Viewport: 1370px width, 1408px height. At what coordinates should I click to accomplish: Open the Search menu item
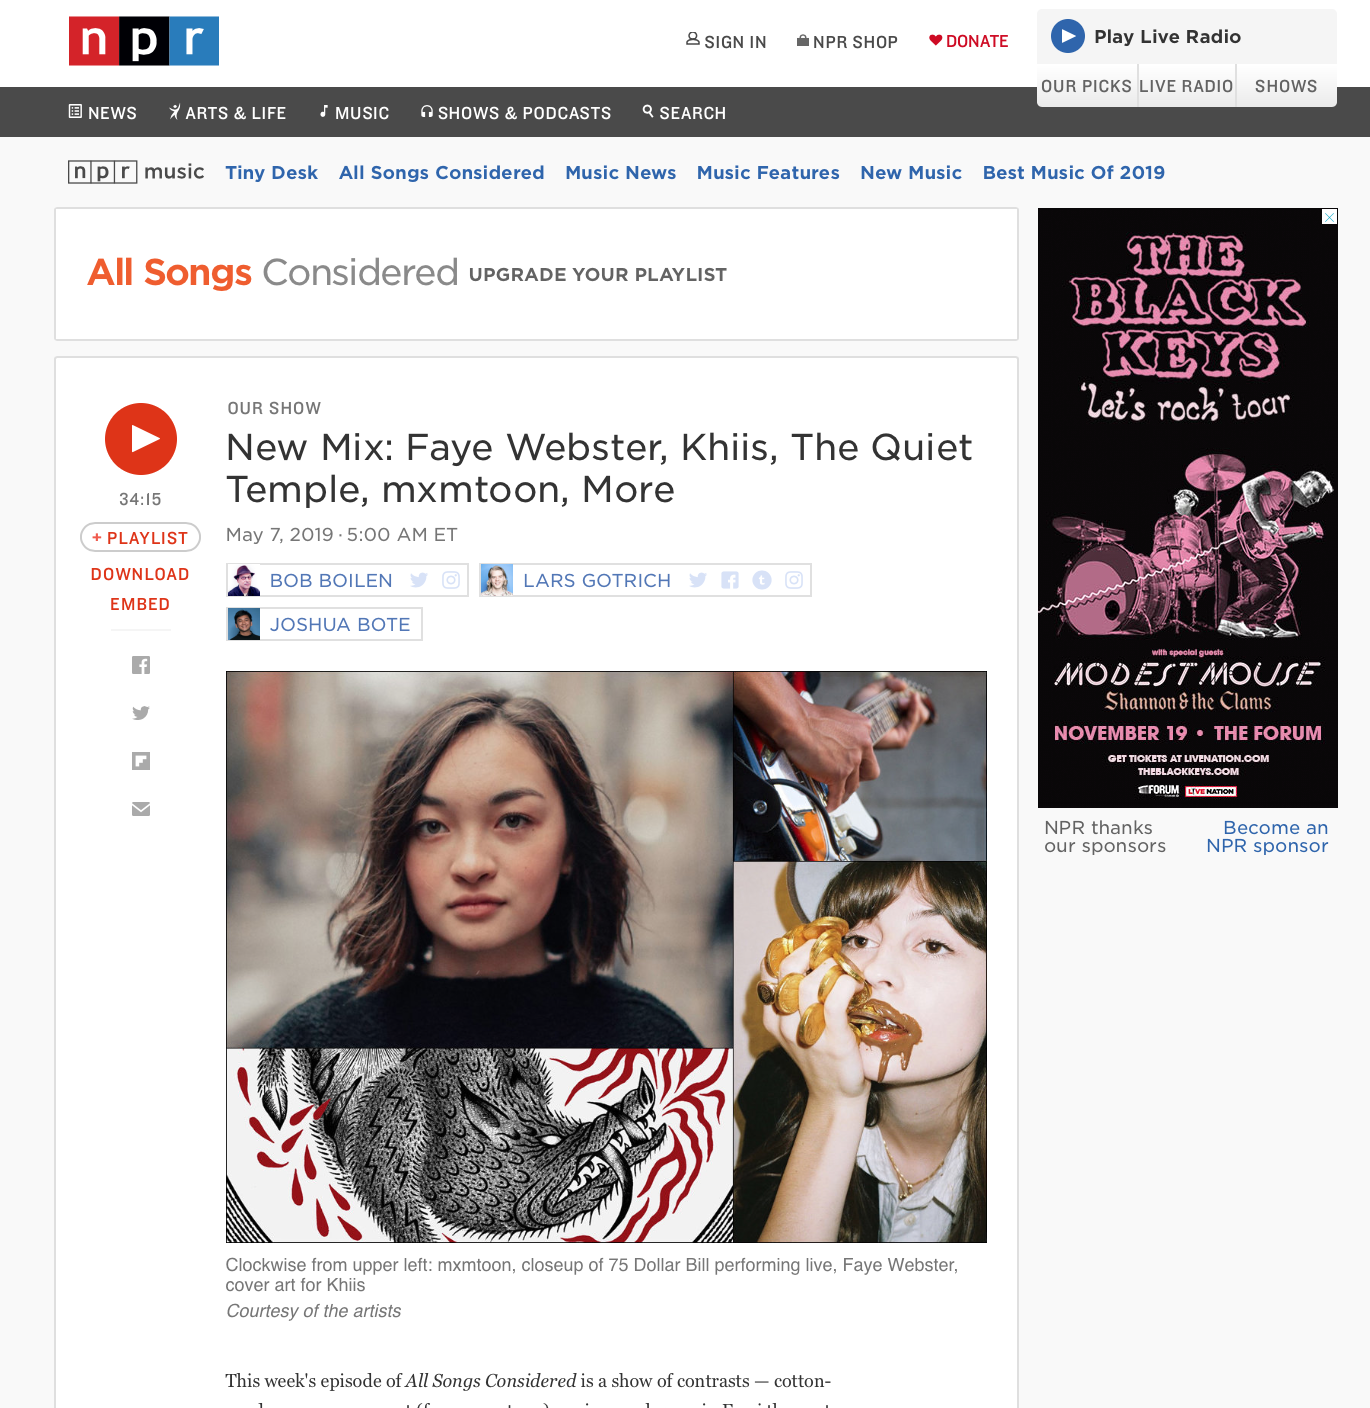(684, 113)
